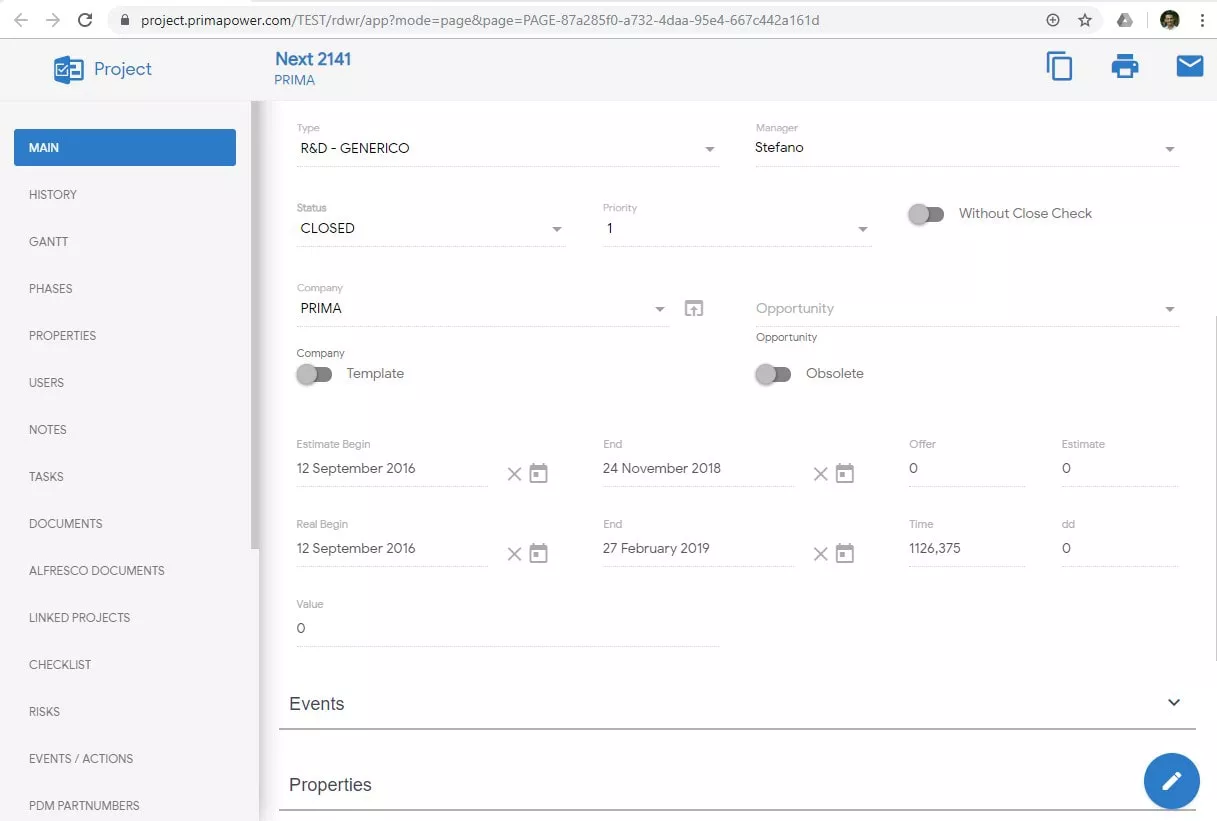The width and height of the screenshot is (1217, 821).
Task: Open the Opportunity dropdown
Action: click(967, 308)
